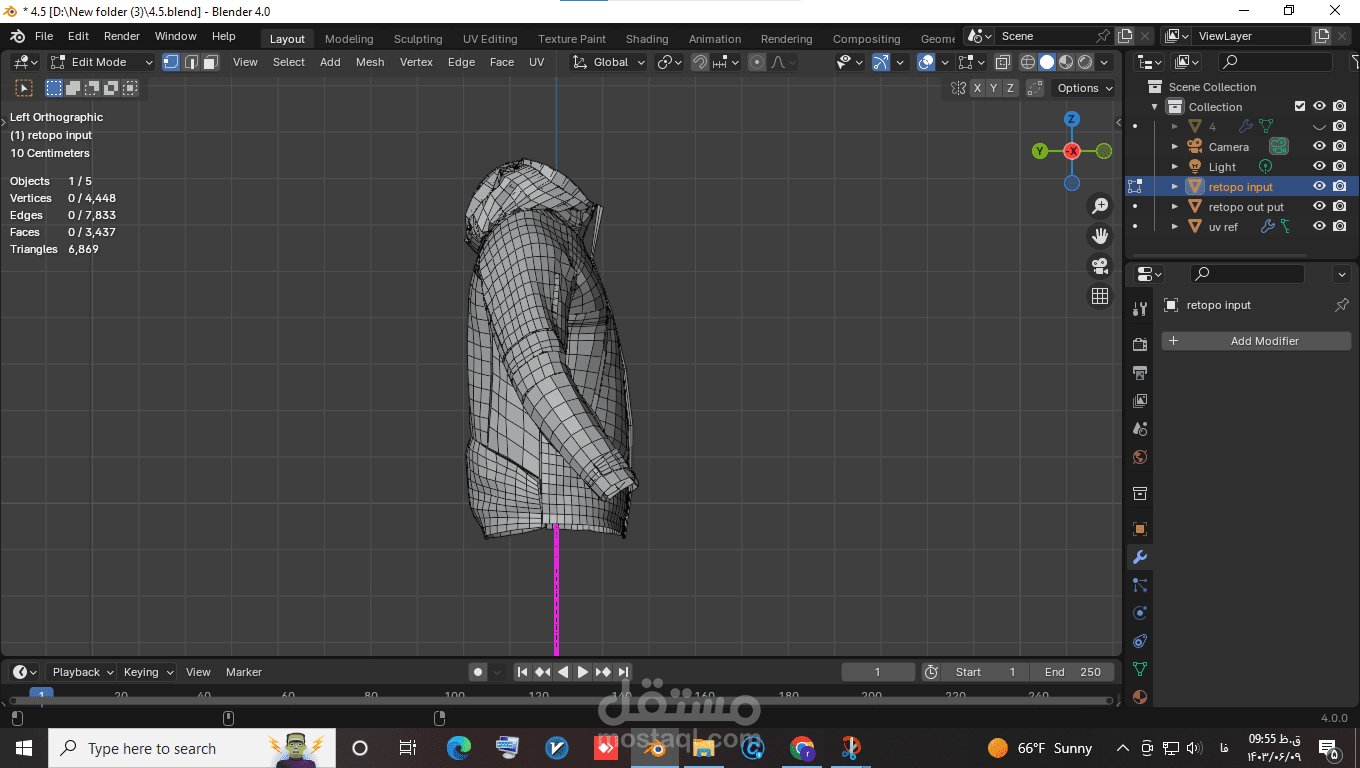Toggle Collection exclude checkbox in outliner
Screen dimensions: 1360x768
click(x=1300, y=107)
